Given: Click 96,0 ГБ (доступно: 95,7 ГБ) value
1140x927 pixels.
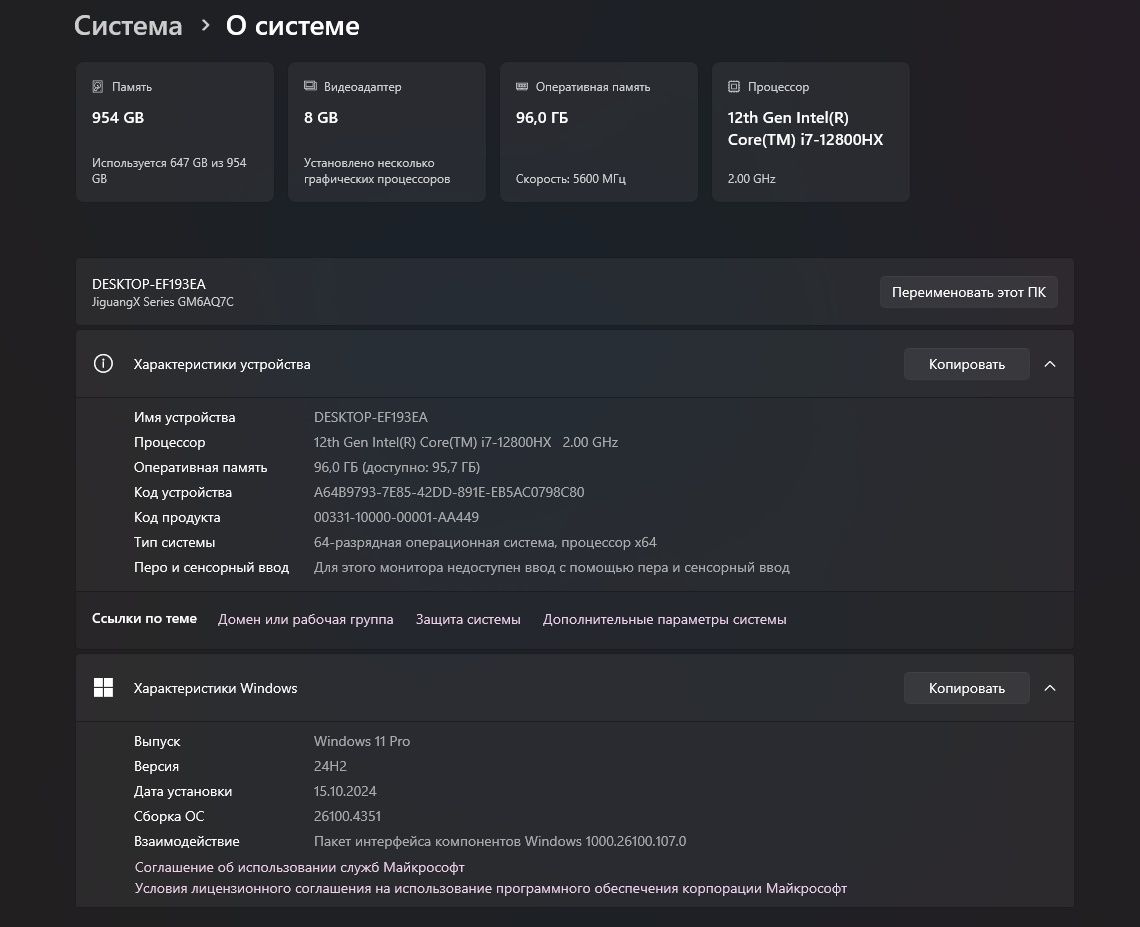Looking at the screenshot, I should pos(397,467).
